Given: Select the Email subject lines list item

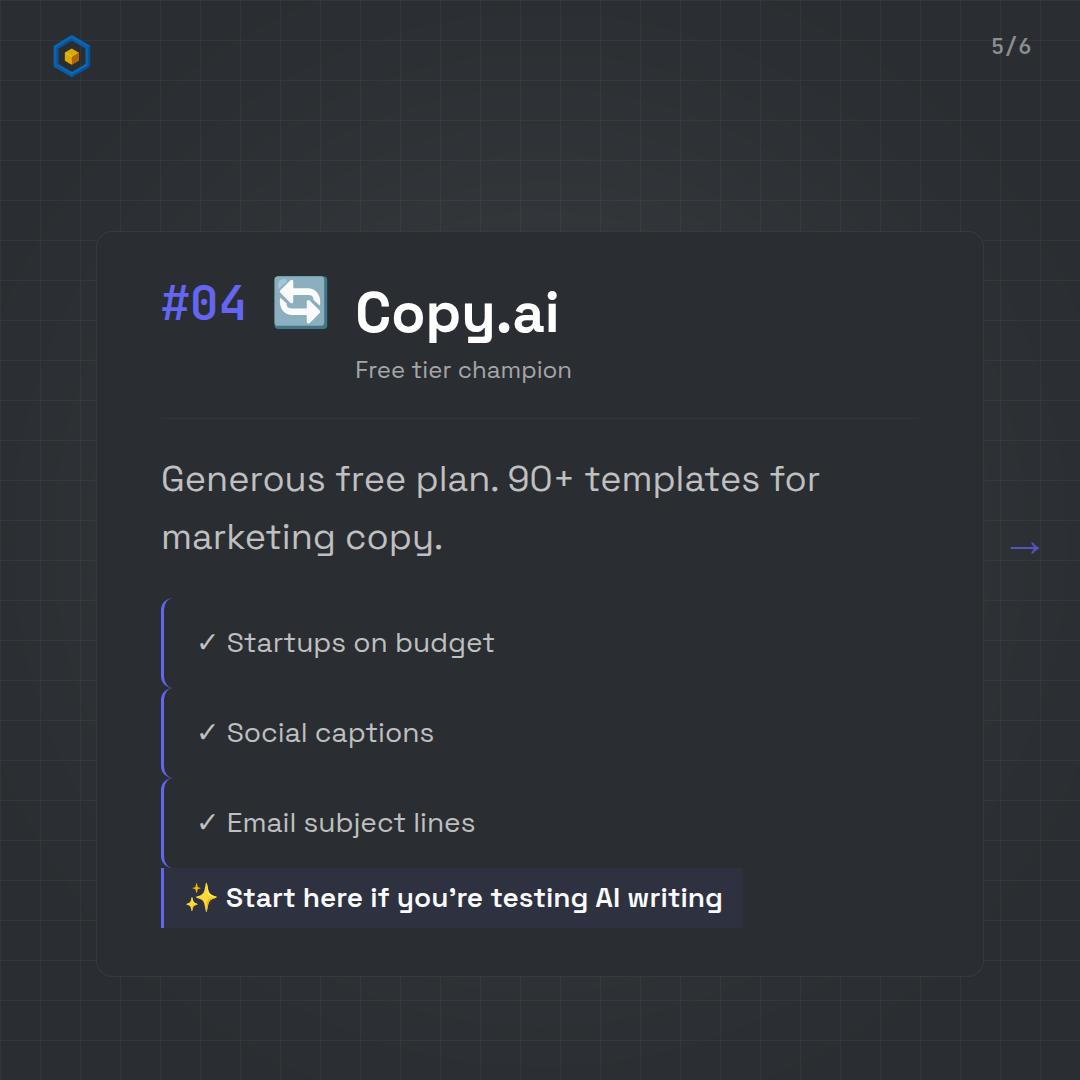Looking at the screenshot, I should pyautogui.click(x=350, y=823).
